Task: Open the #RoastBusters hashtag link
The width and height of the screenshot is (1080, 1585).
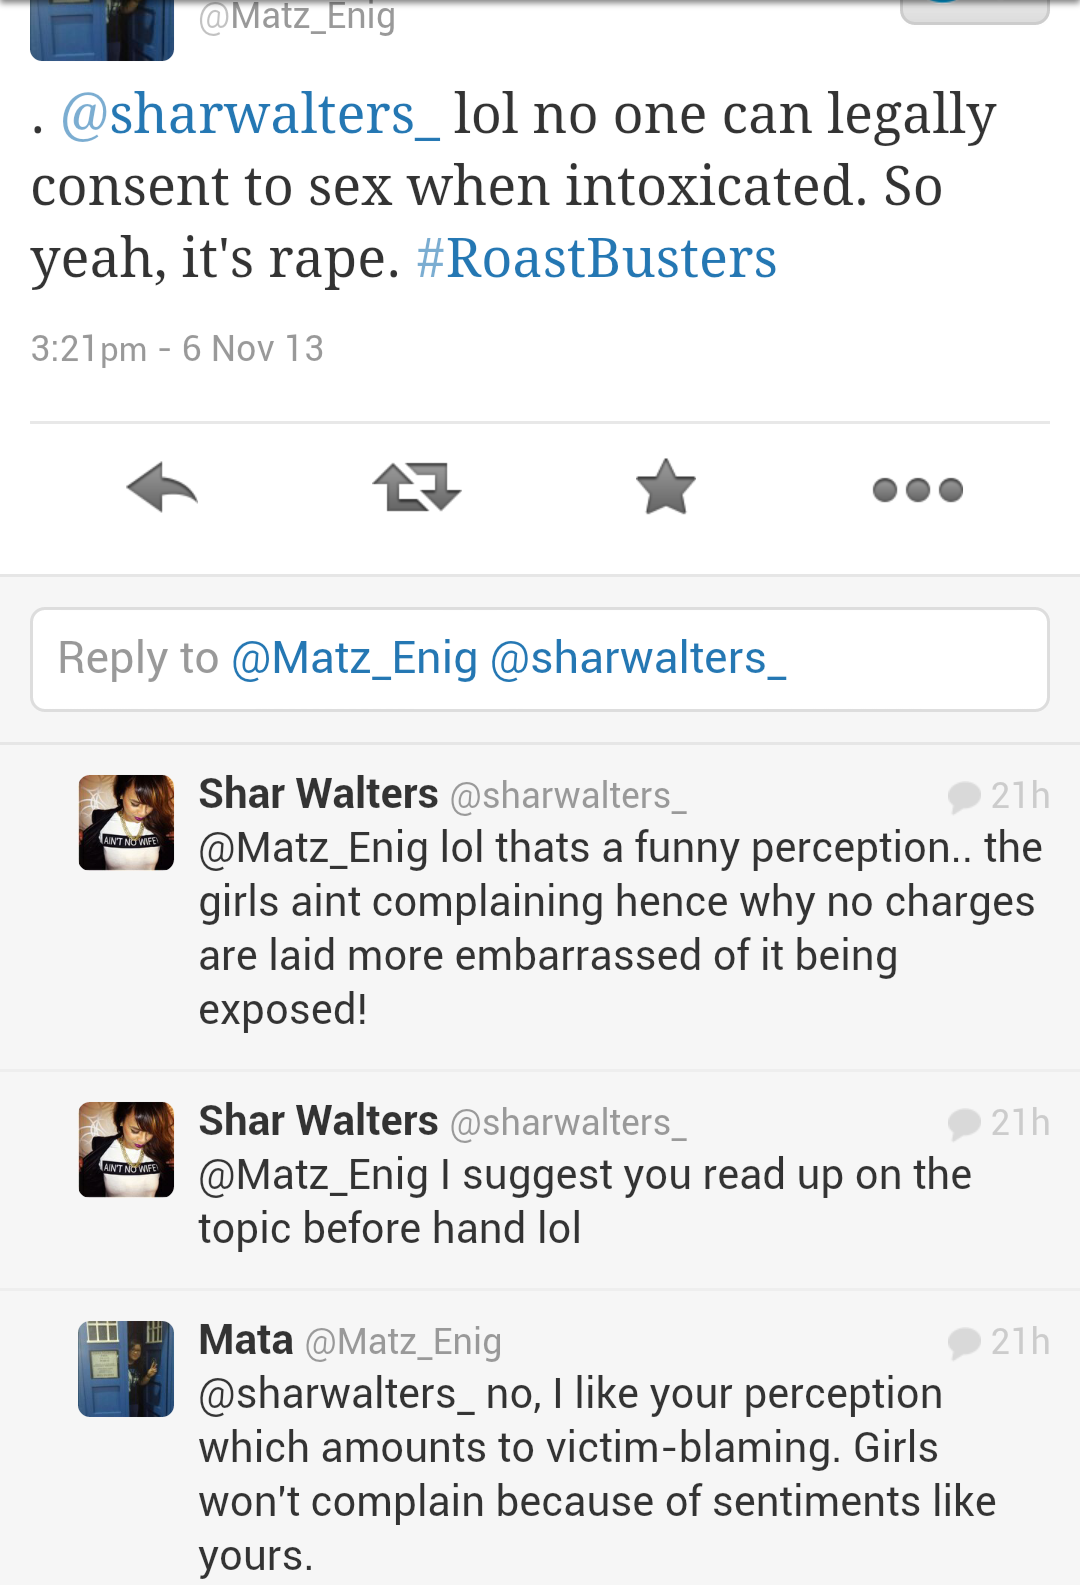Action: (x=596, y=259)
